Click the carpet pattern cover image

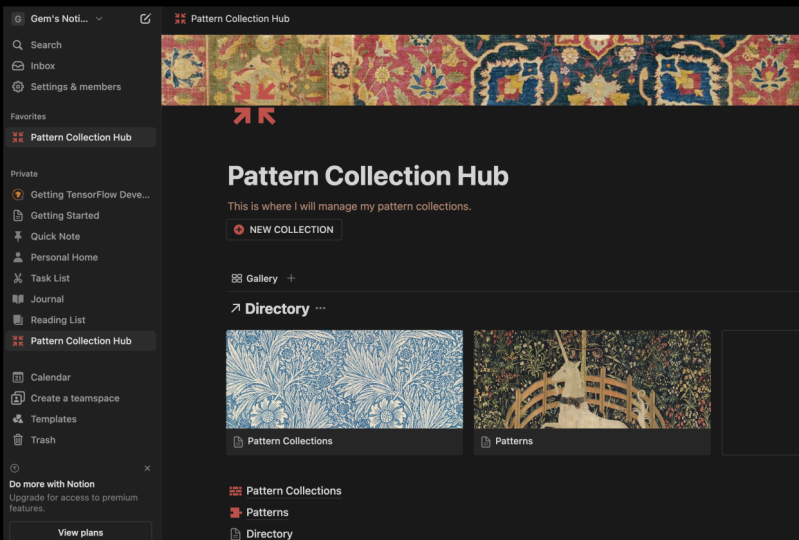[x=480, y=70]
